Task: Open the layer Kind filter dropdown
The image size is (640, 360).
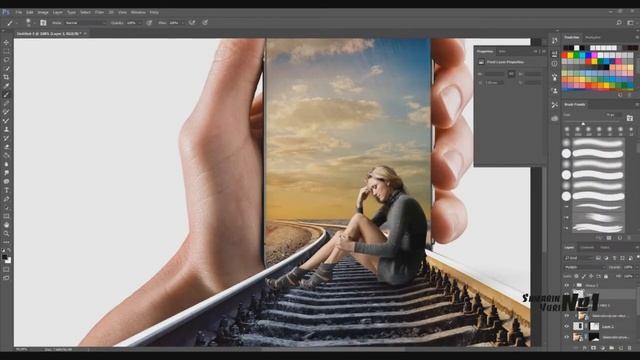Action: 579,258
